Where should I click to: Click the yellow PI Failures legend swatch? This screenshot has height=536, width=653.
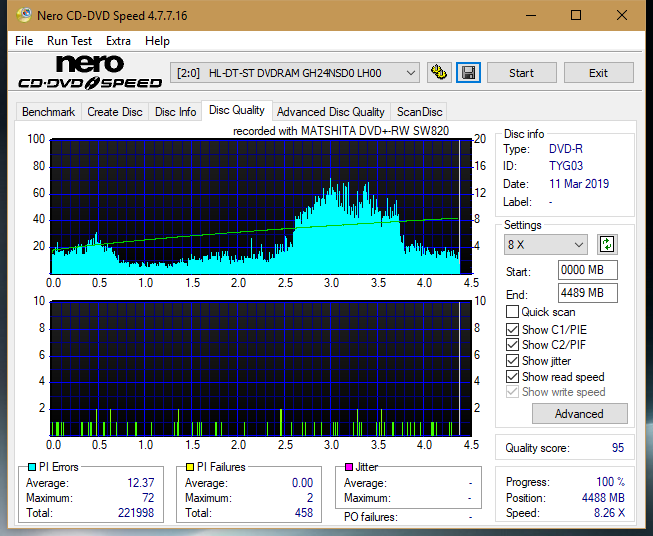[189, 467]
